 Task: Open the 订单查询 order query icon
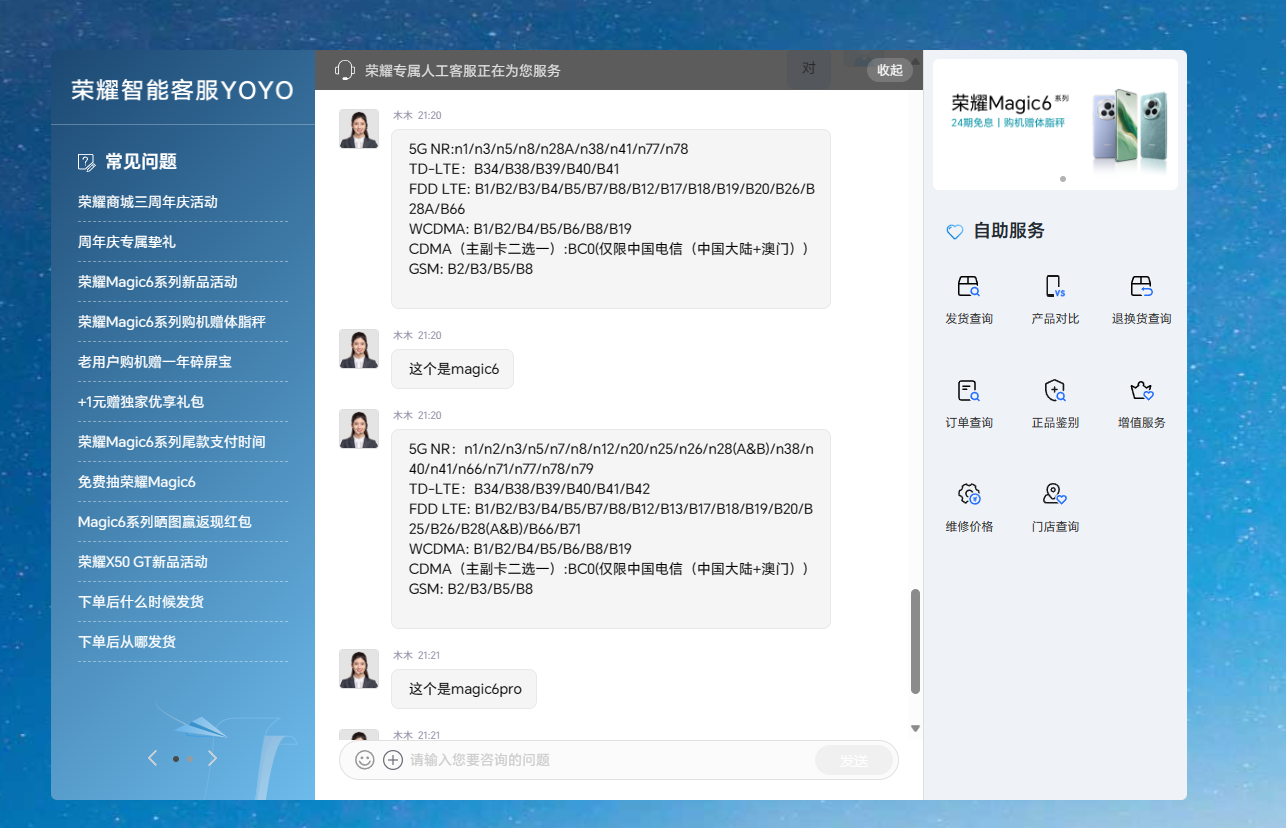click(x=969, y=391)
